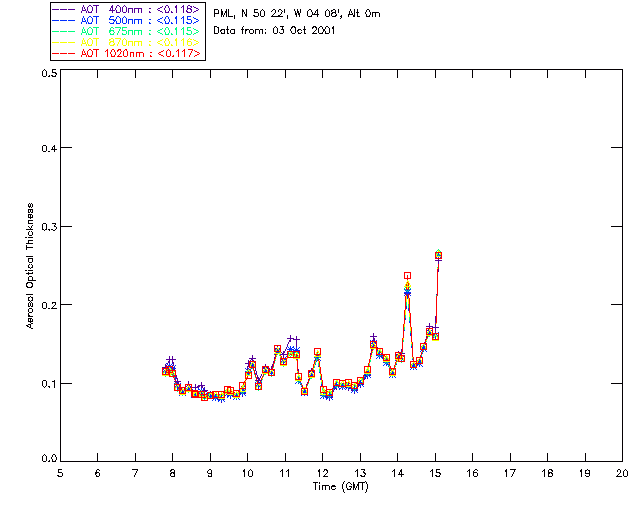Click the Data from 03 Oct 2001 text
640x512 pixels.
(x=274, y=31)
